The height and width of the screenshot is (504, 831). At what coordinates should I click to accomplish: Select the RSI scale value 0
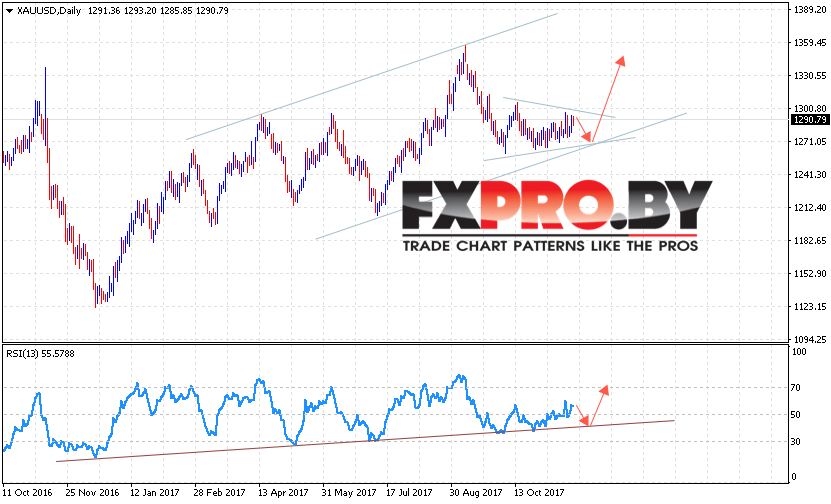pyautogui.click(x=794, y=477)
